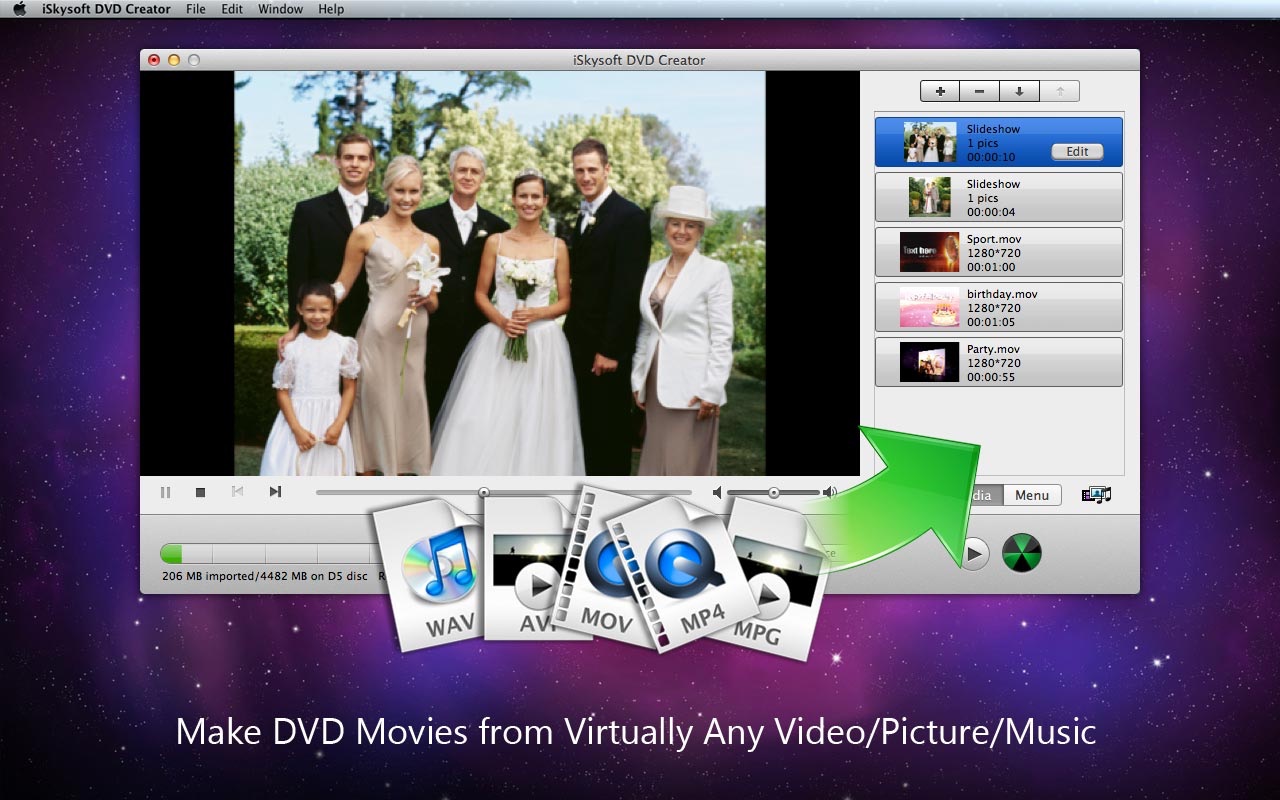Viewport: 1280px width, 800px height.
Task: Select the 'birthday.mov' file name
Action: click(1002, 294)
